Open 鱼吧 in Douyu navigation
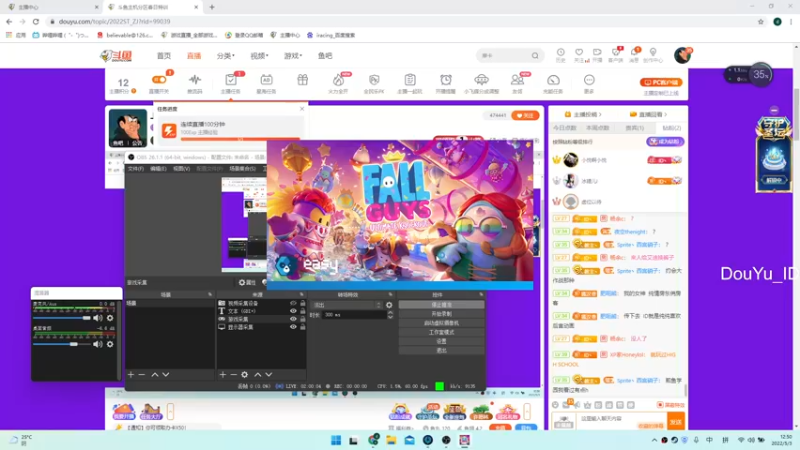800x450 pixels. click(x=325, y=56)
